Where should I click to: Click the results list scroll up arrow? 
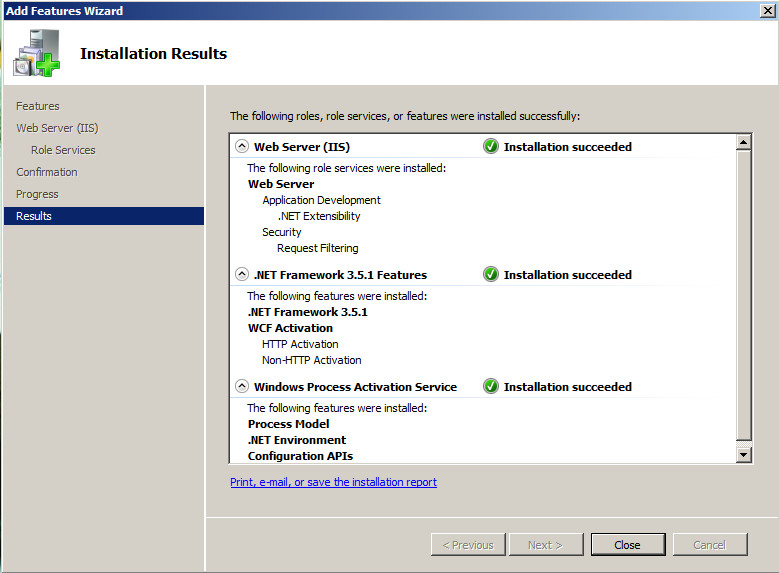(743, 143)
